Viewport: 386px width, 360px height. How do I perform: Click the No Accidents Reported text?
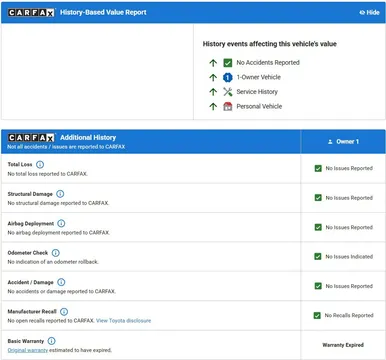[x=268, y=63]
